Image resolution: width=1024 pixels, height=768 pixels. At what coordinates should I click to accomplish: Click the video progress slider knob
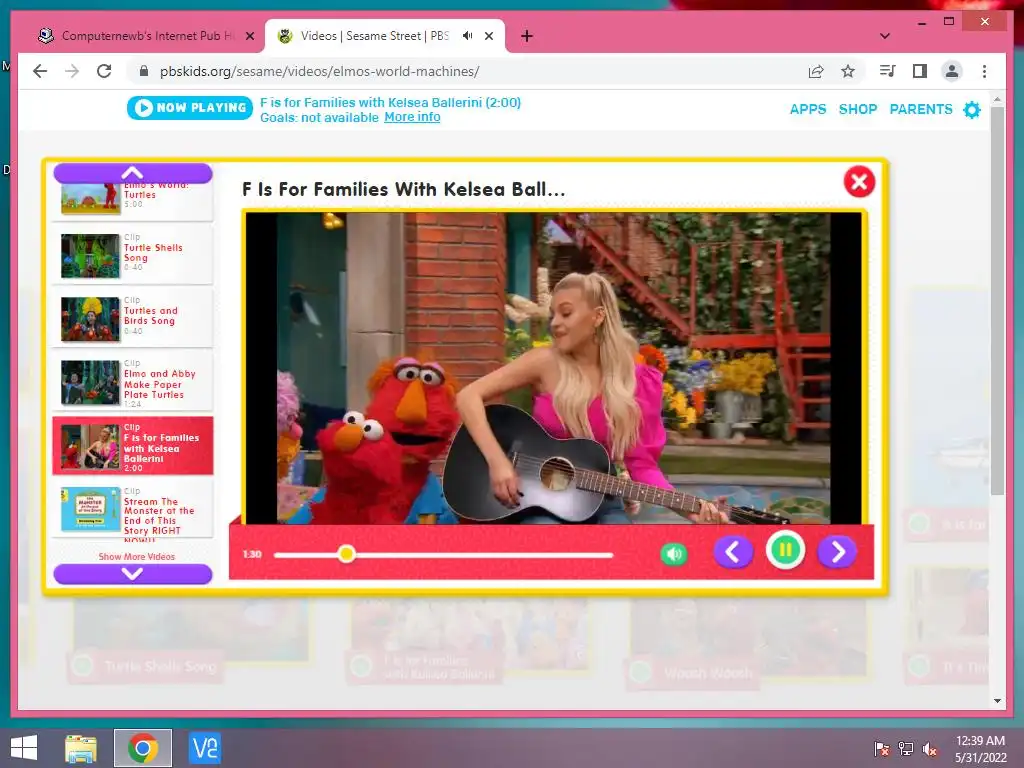[x=347, y=554]
